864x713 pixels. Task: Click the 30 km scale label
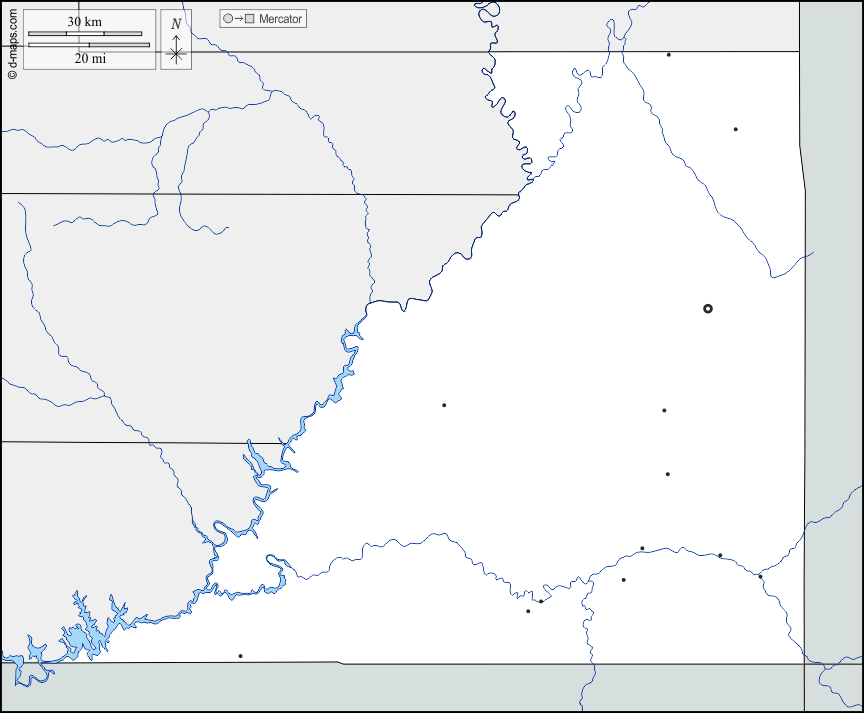(x=85, y=21)
